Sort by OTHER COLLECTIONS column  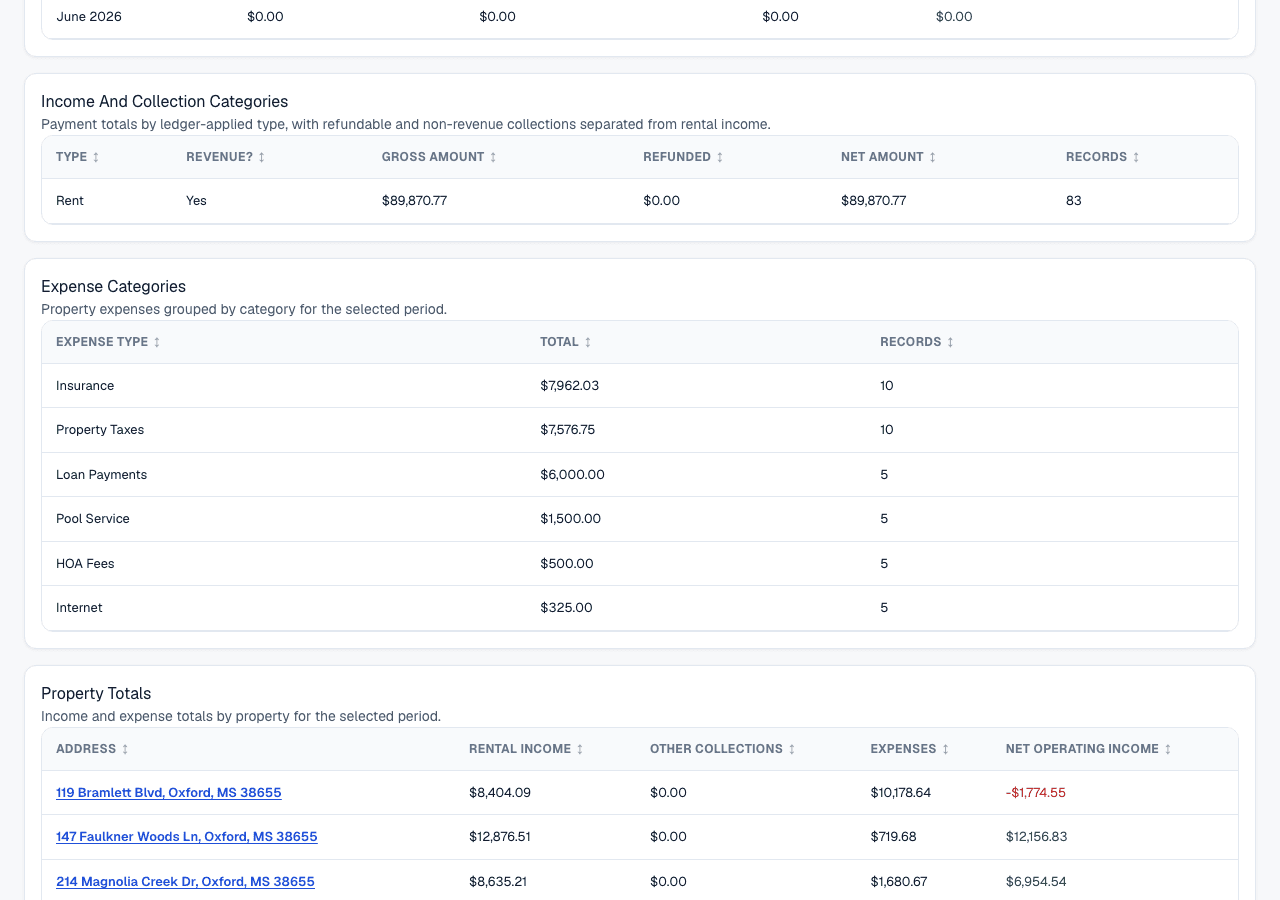coord(722,749)
